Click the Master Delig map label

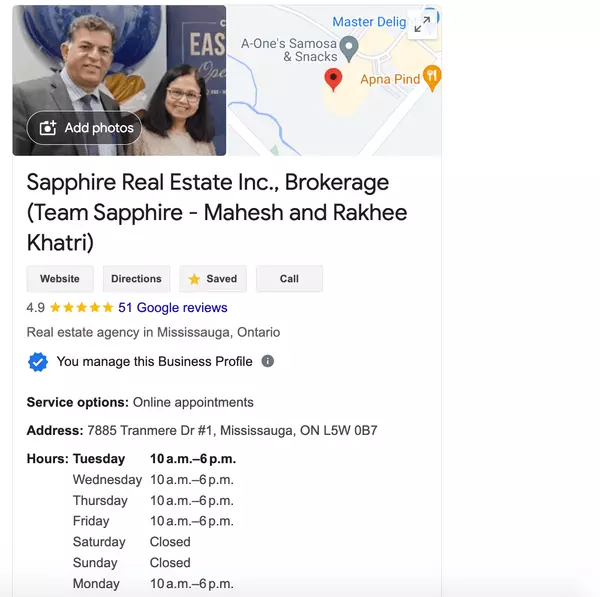369,22
